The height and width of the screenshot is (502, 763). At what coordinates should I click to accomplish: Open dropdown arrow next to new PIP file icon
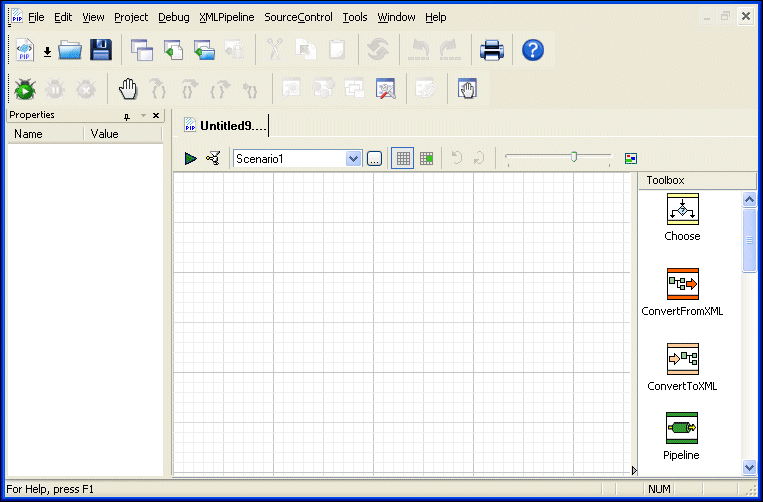click(x=47, y=51)
